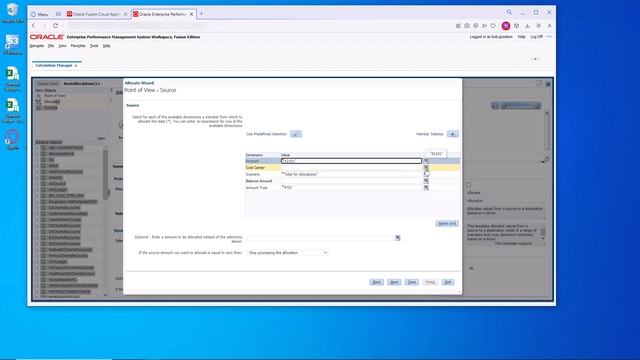Open the Help menu in menu bar

(x=107, y=46)
